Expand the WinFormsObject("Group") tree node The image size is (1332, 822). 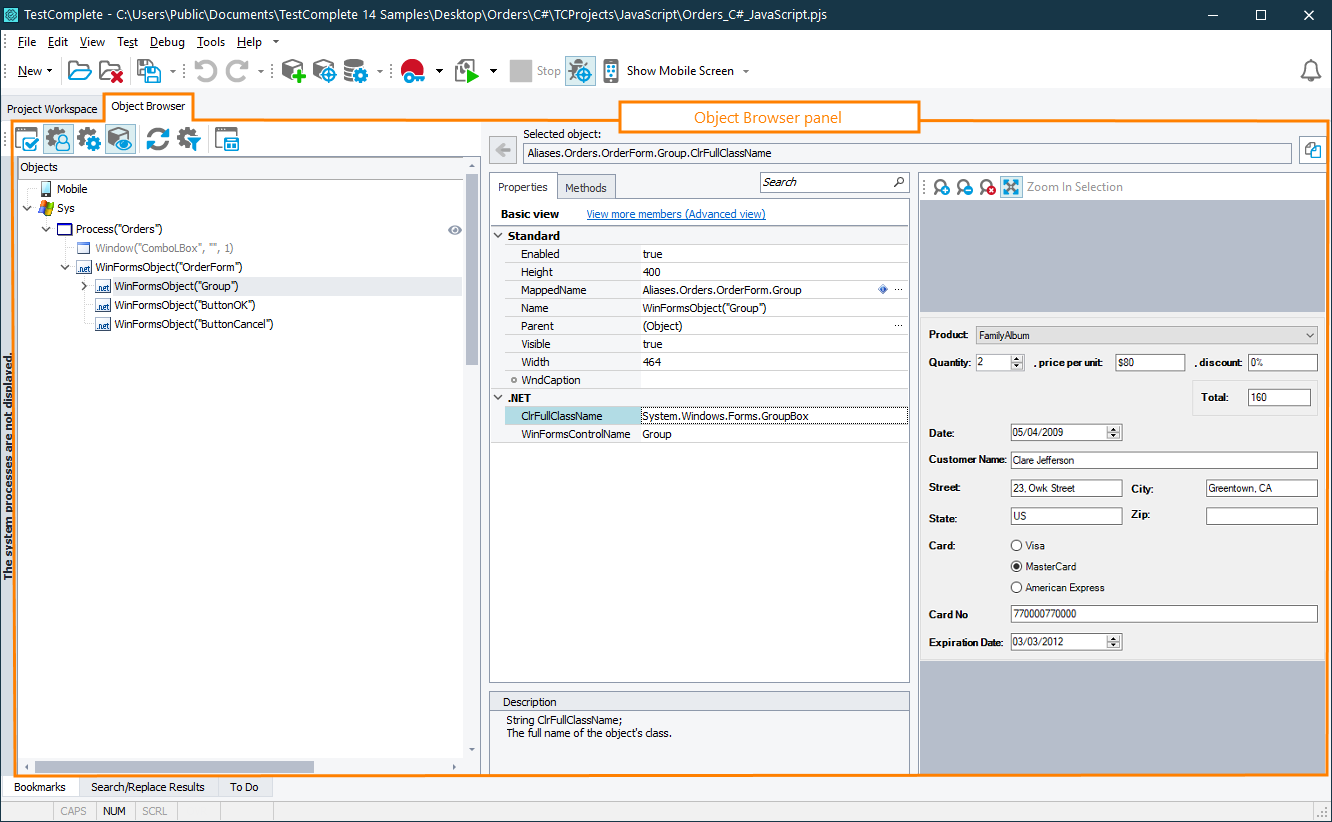[x=84, y=286]
